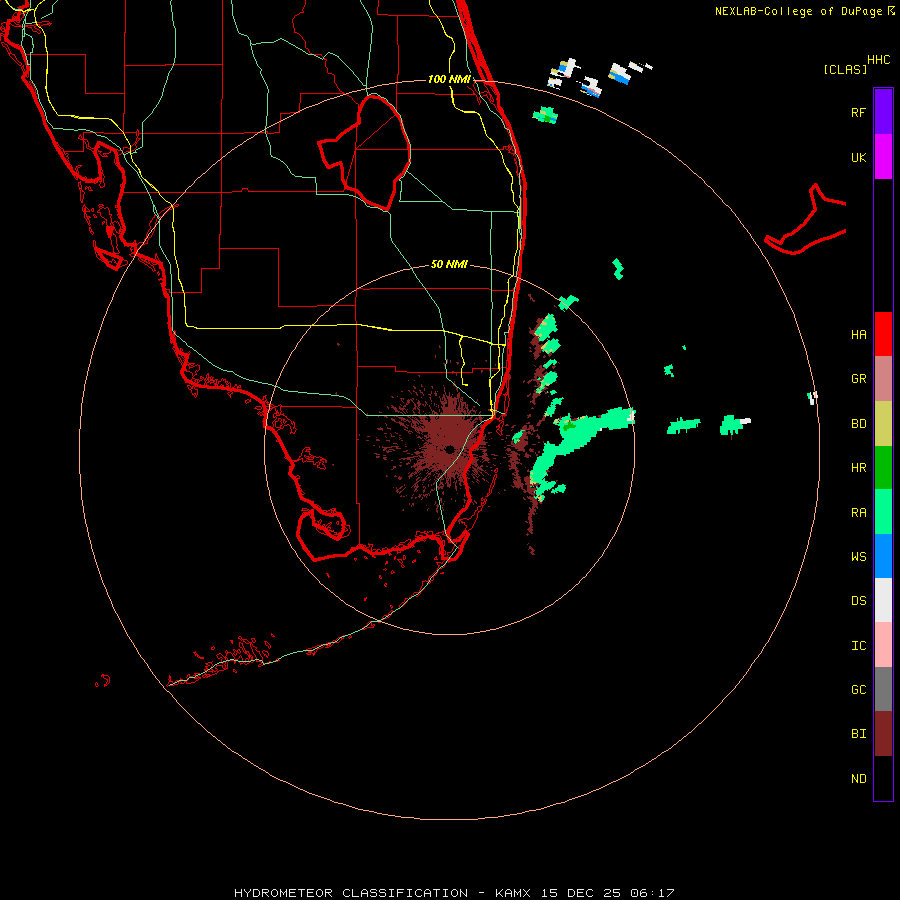The width and height of the screenshot is (900, 900).
Task: Click the blue WS legend swatch
Action: pyautogui.click(x=883, y=556)
